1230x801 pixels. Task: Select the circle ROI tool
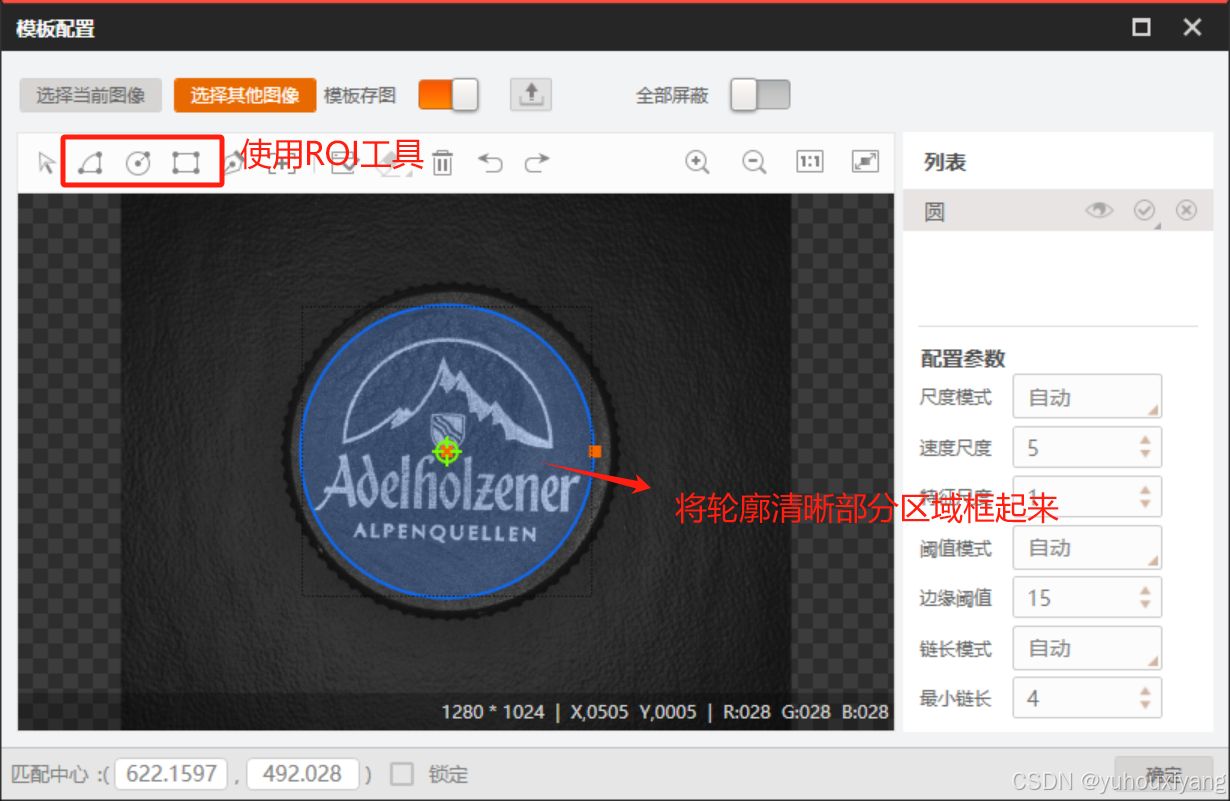point(138,163)
